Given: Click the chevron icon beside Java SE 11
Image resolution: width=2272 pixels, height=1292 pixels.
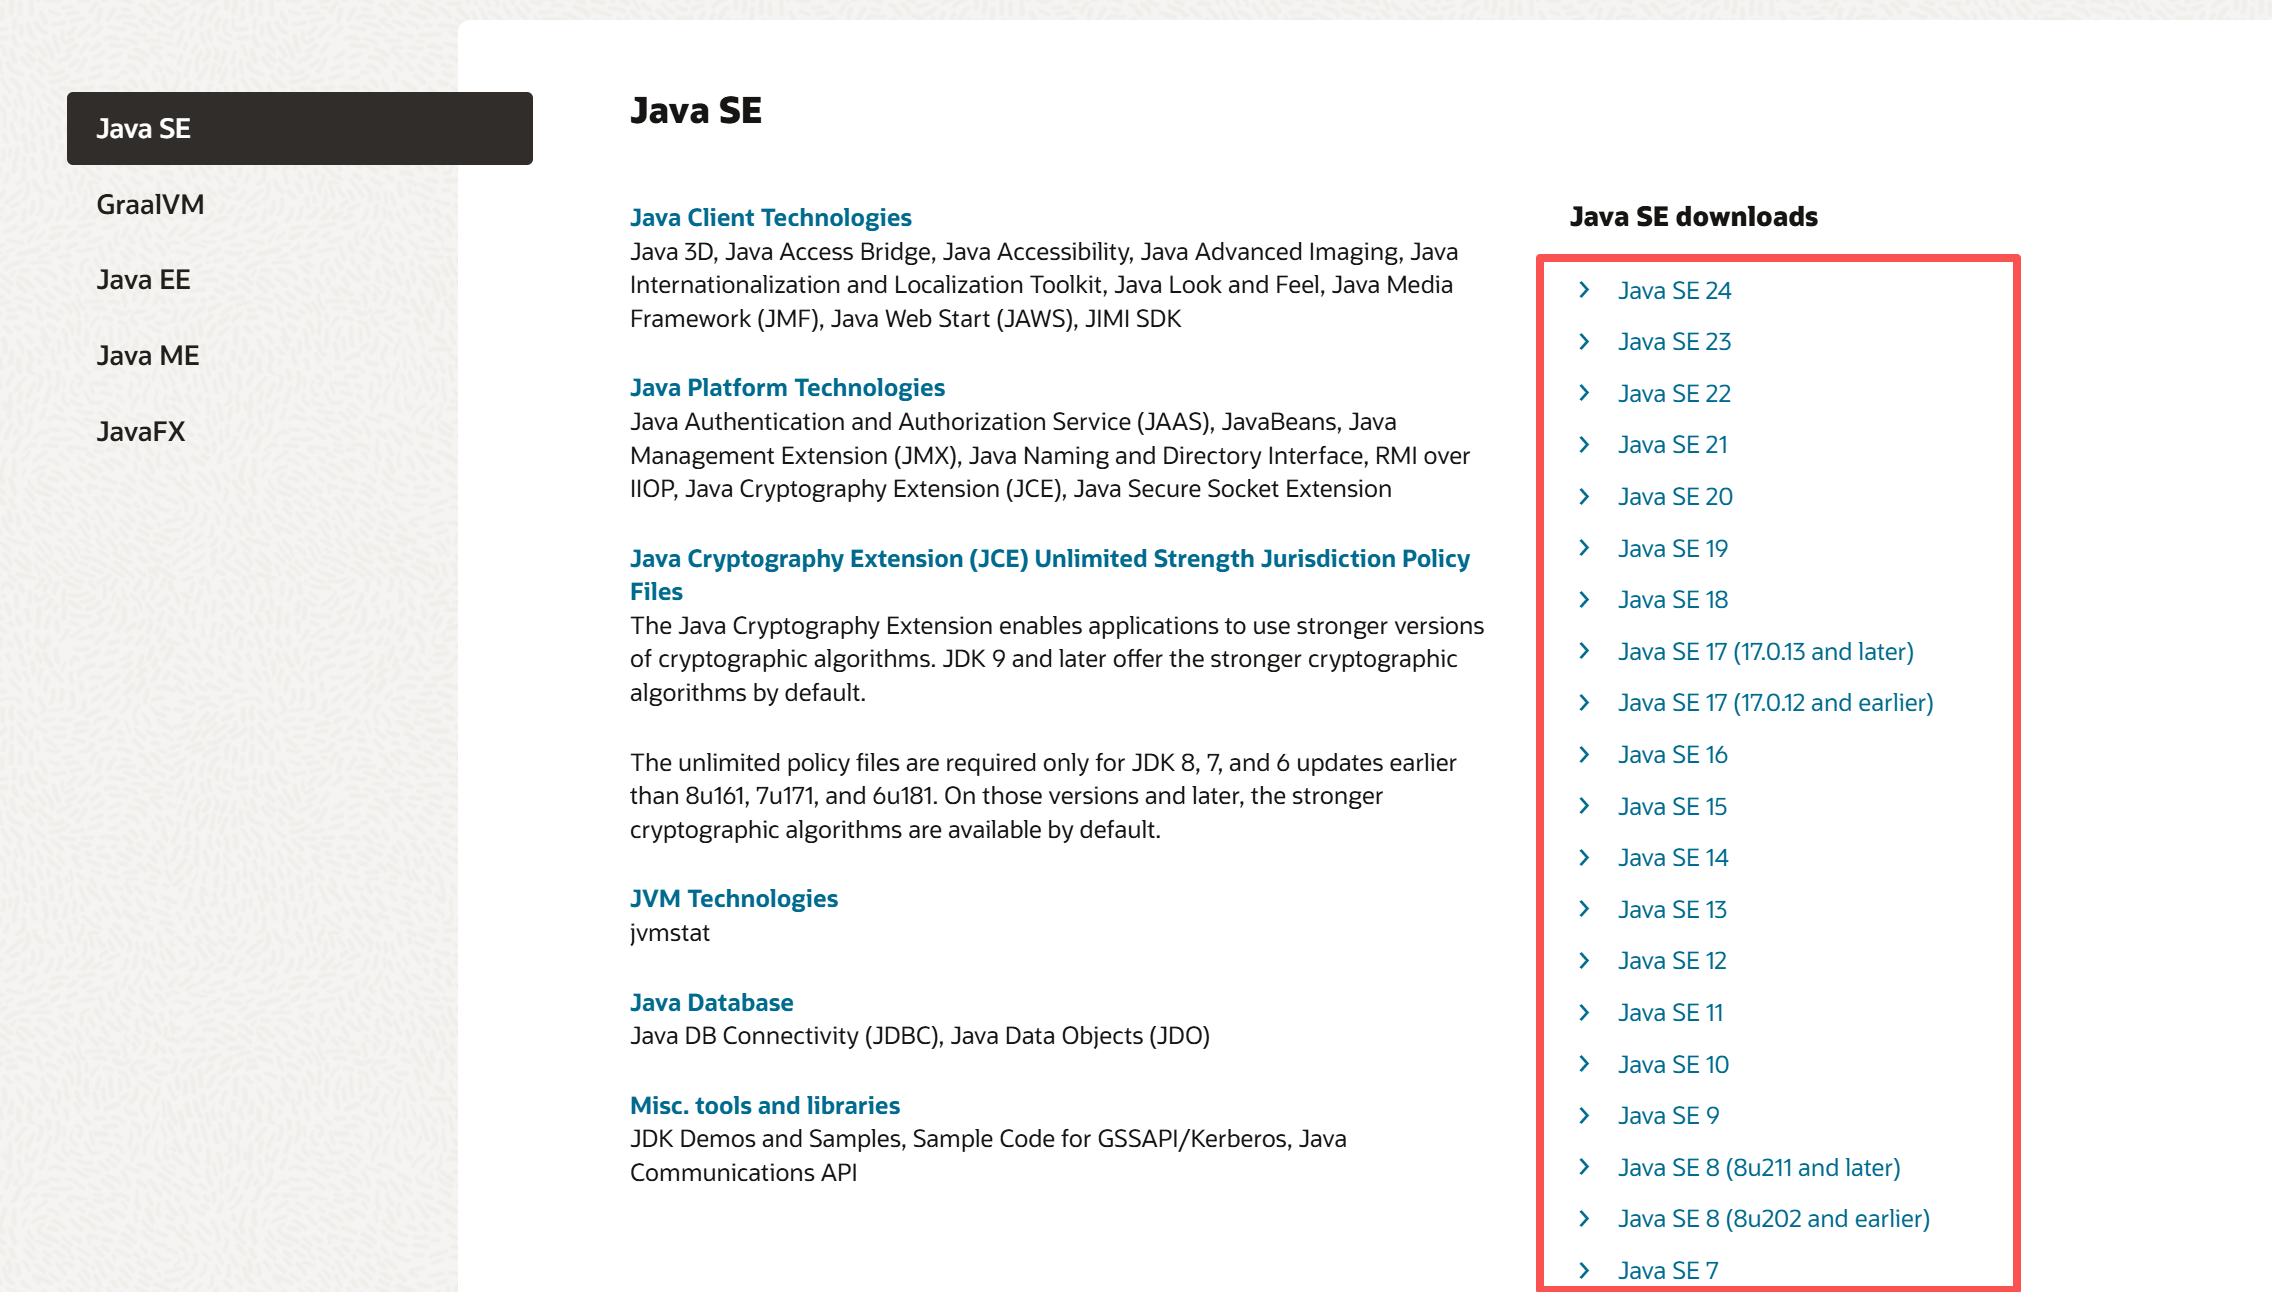Looking at the screenshot, I should (1584, 1013).
